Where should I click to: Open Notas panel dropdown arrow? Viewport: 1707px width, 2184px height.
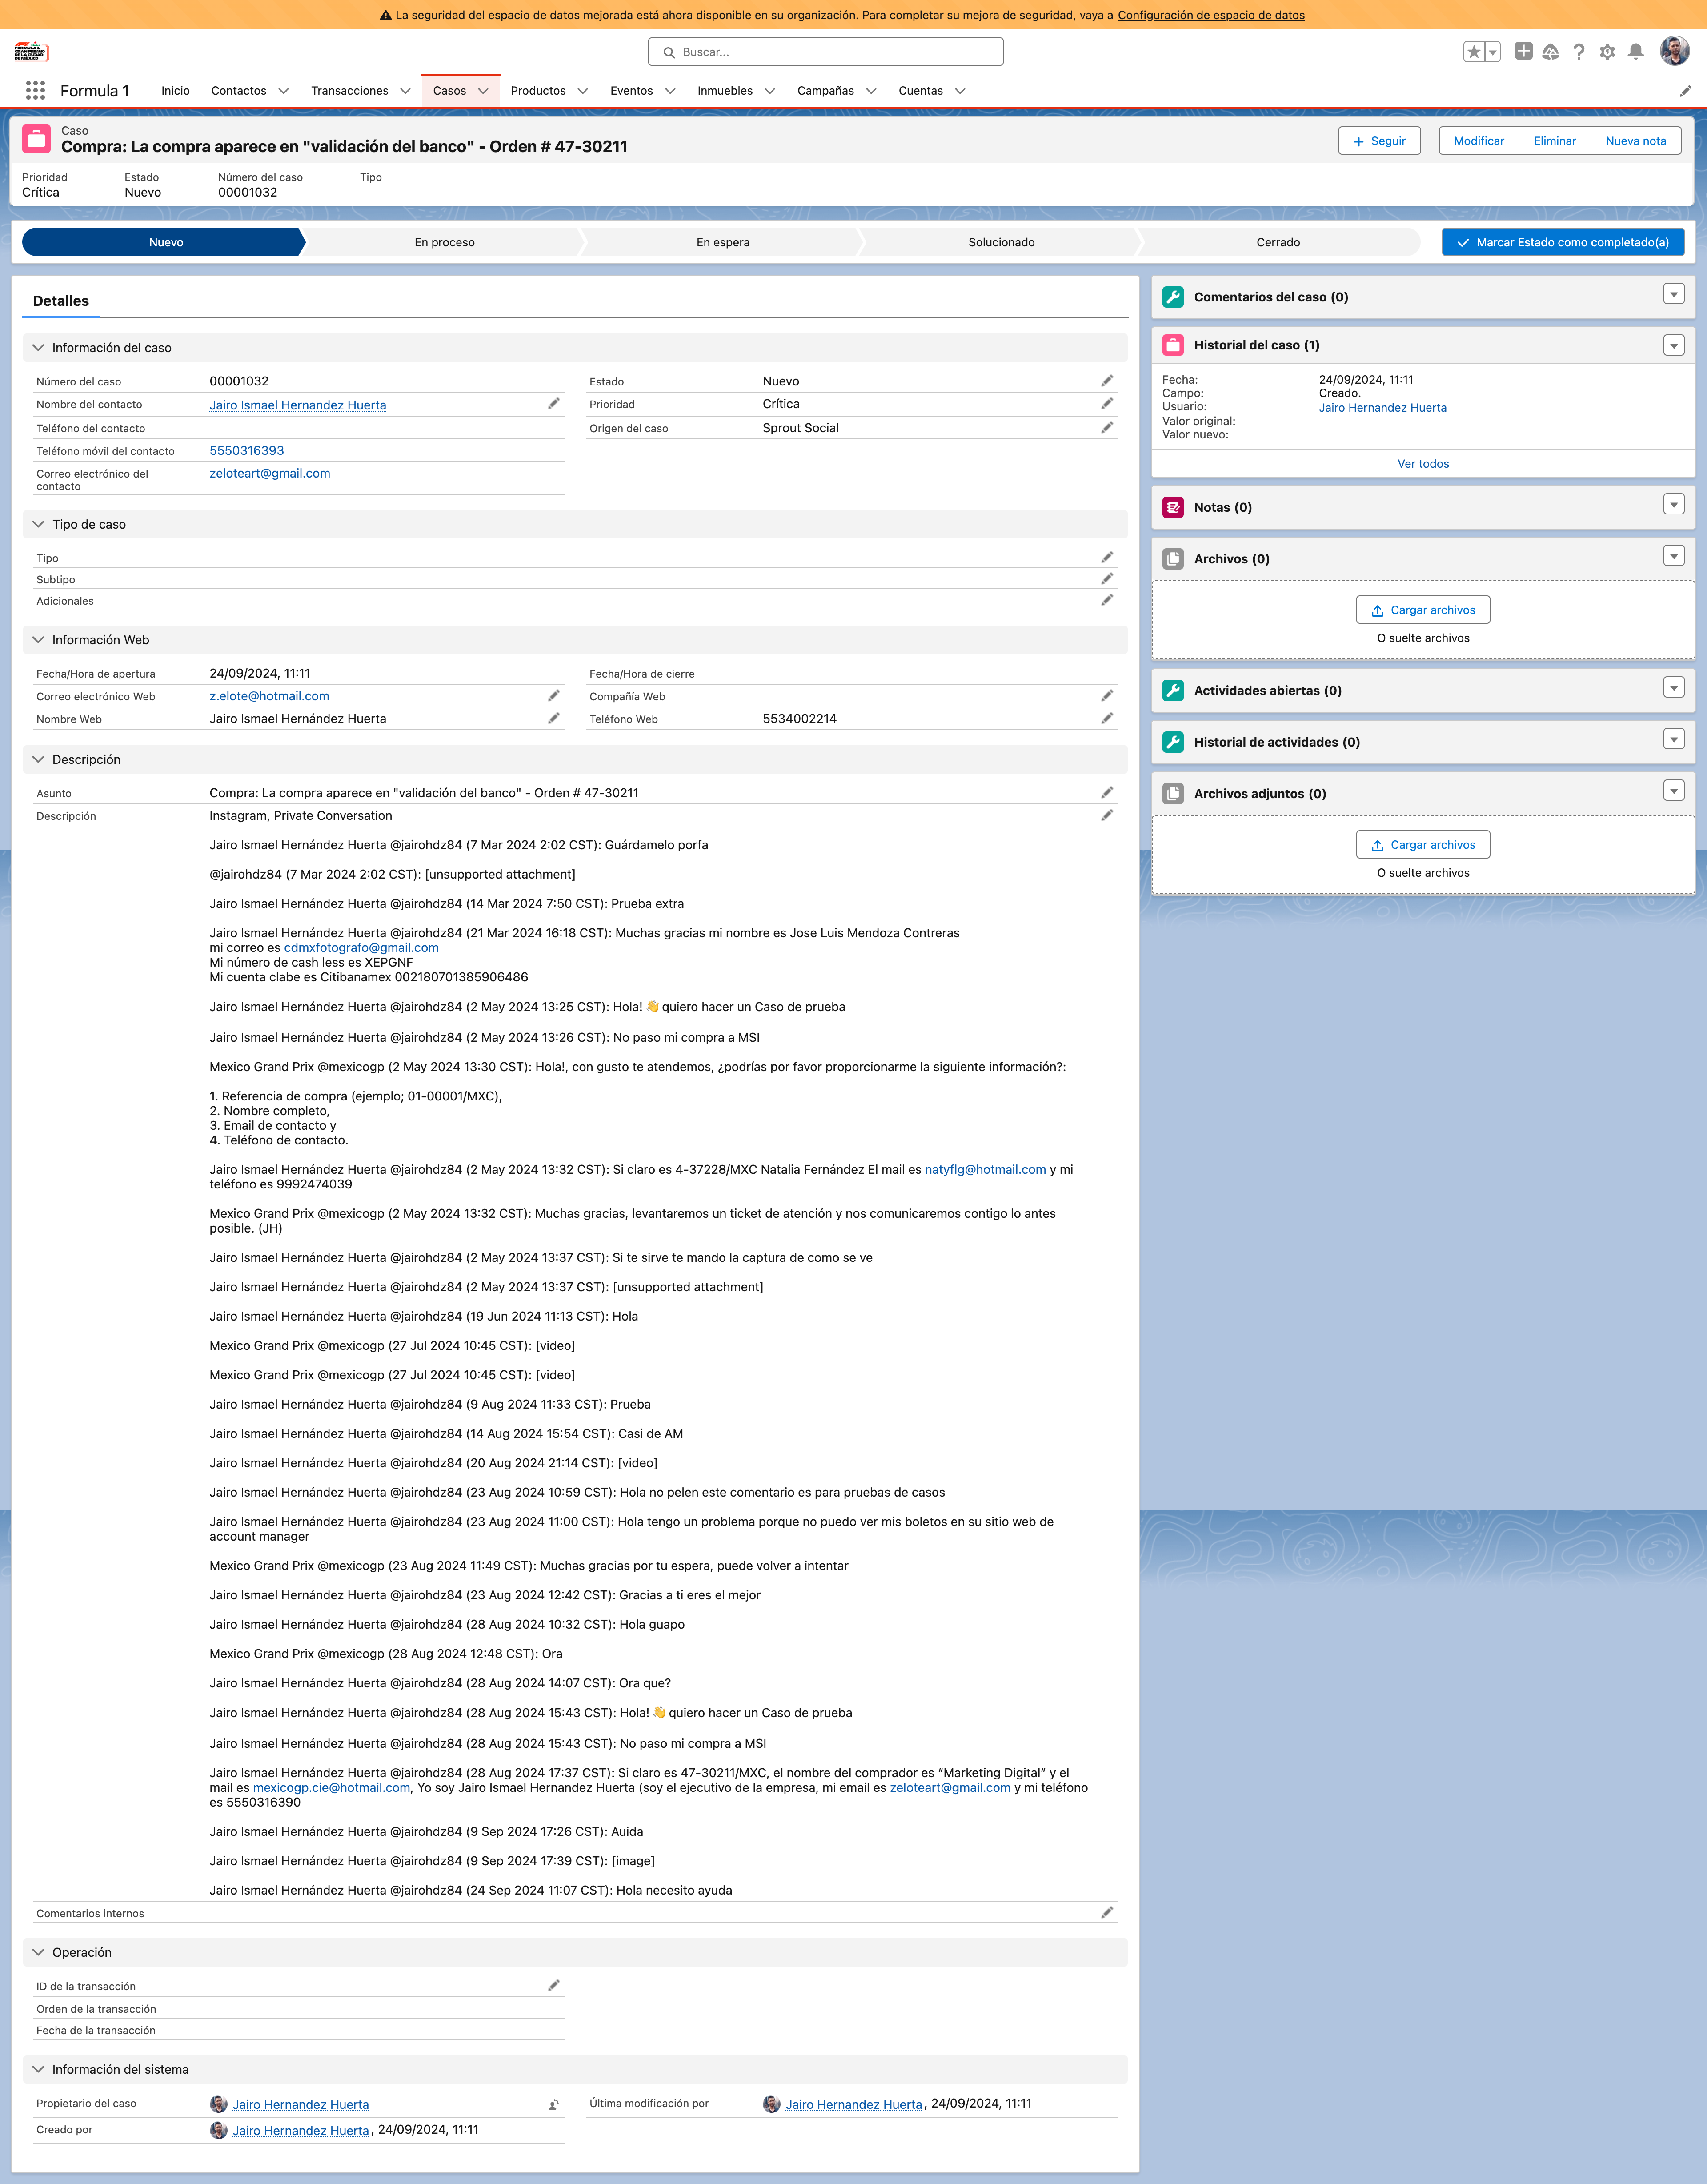click(x=1674, y=504)
